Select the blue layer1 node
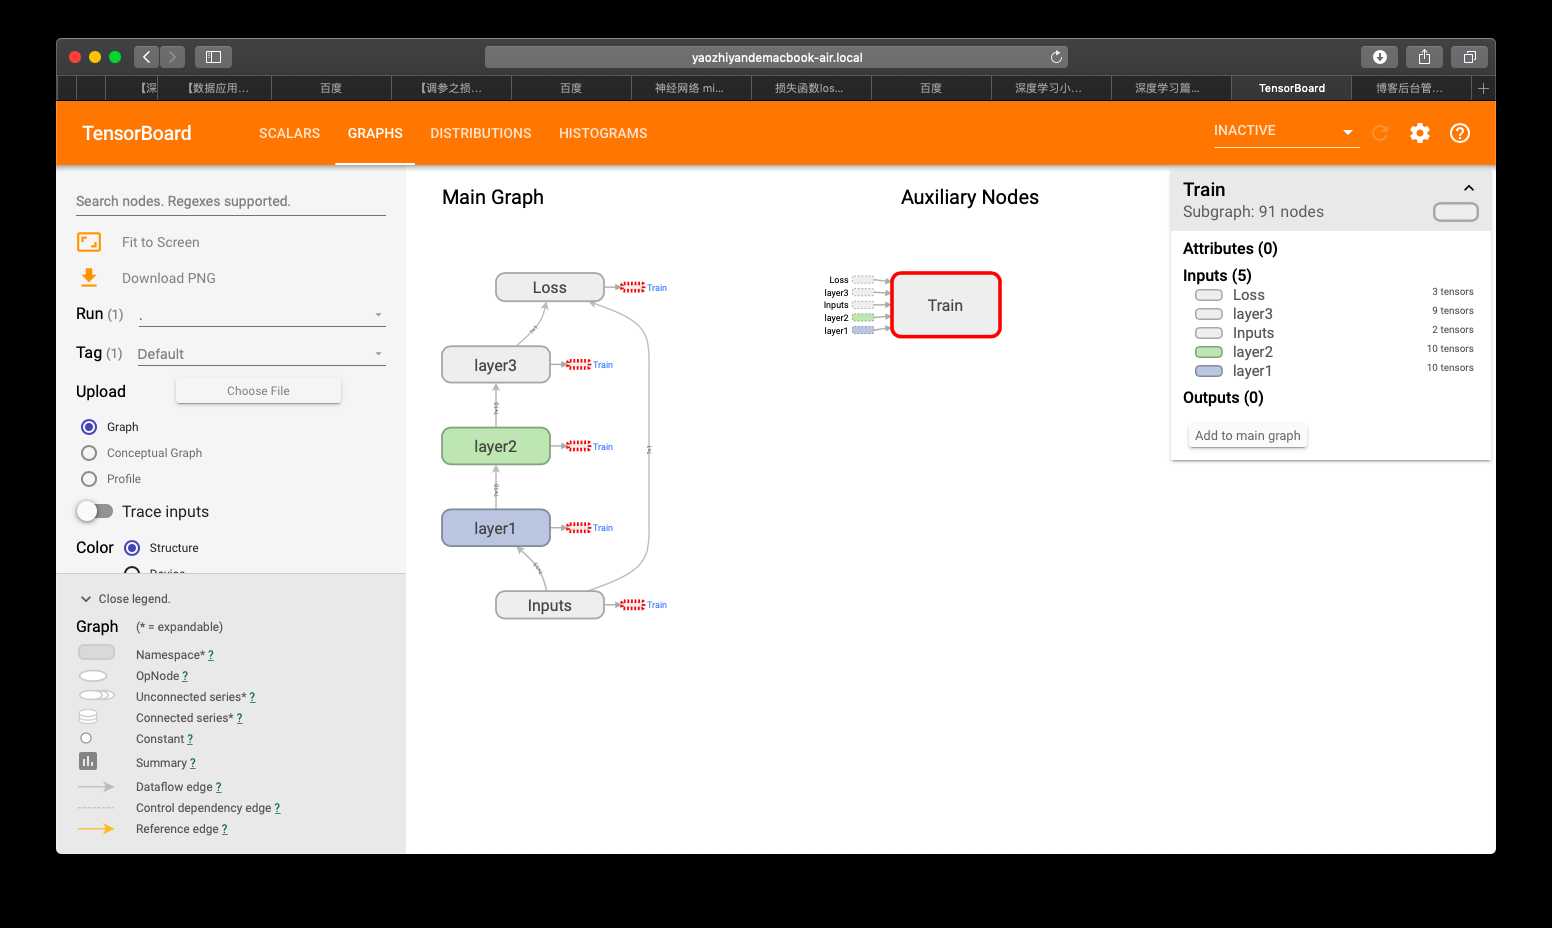The height and width of the screenshot is (928, 1552). pos(496,528)
